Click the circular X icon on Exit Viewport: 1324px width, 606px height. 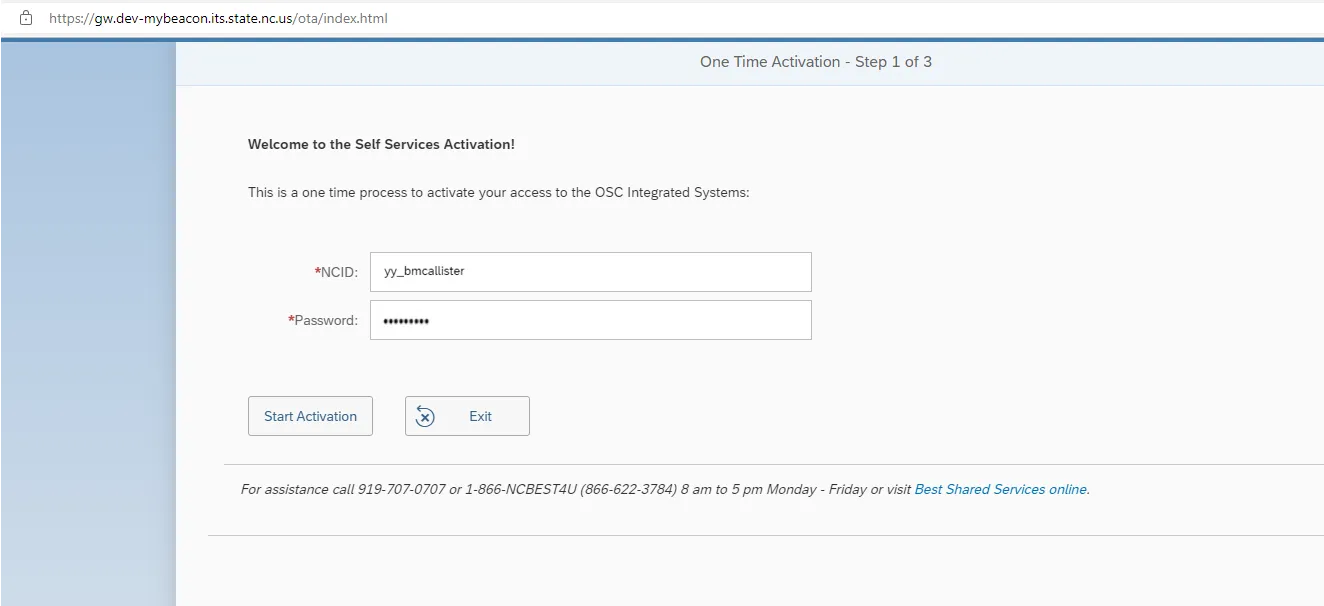(425, 417)
